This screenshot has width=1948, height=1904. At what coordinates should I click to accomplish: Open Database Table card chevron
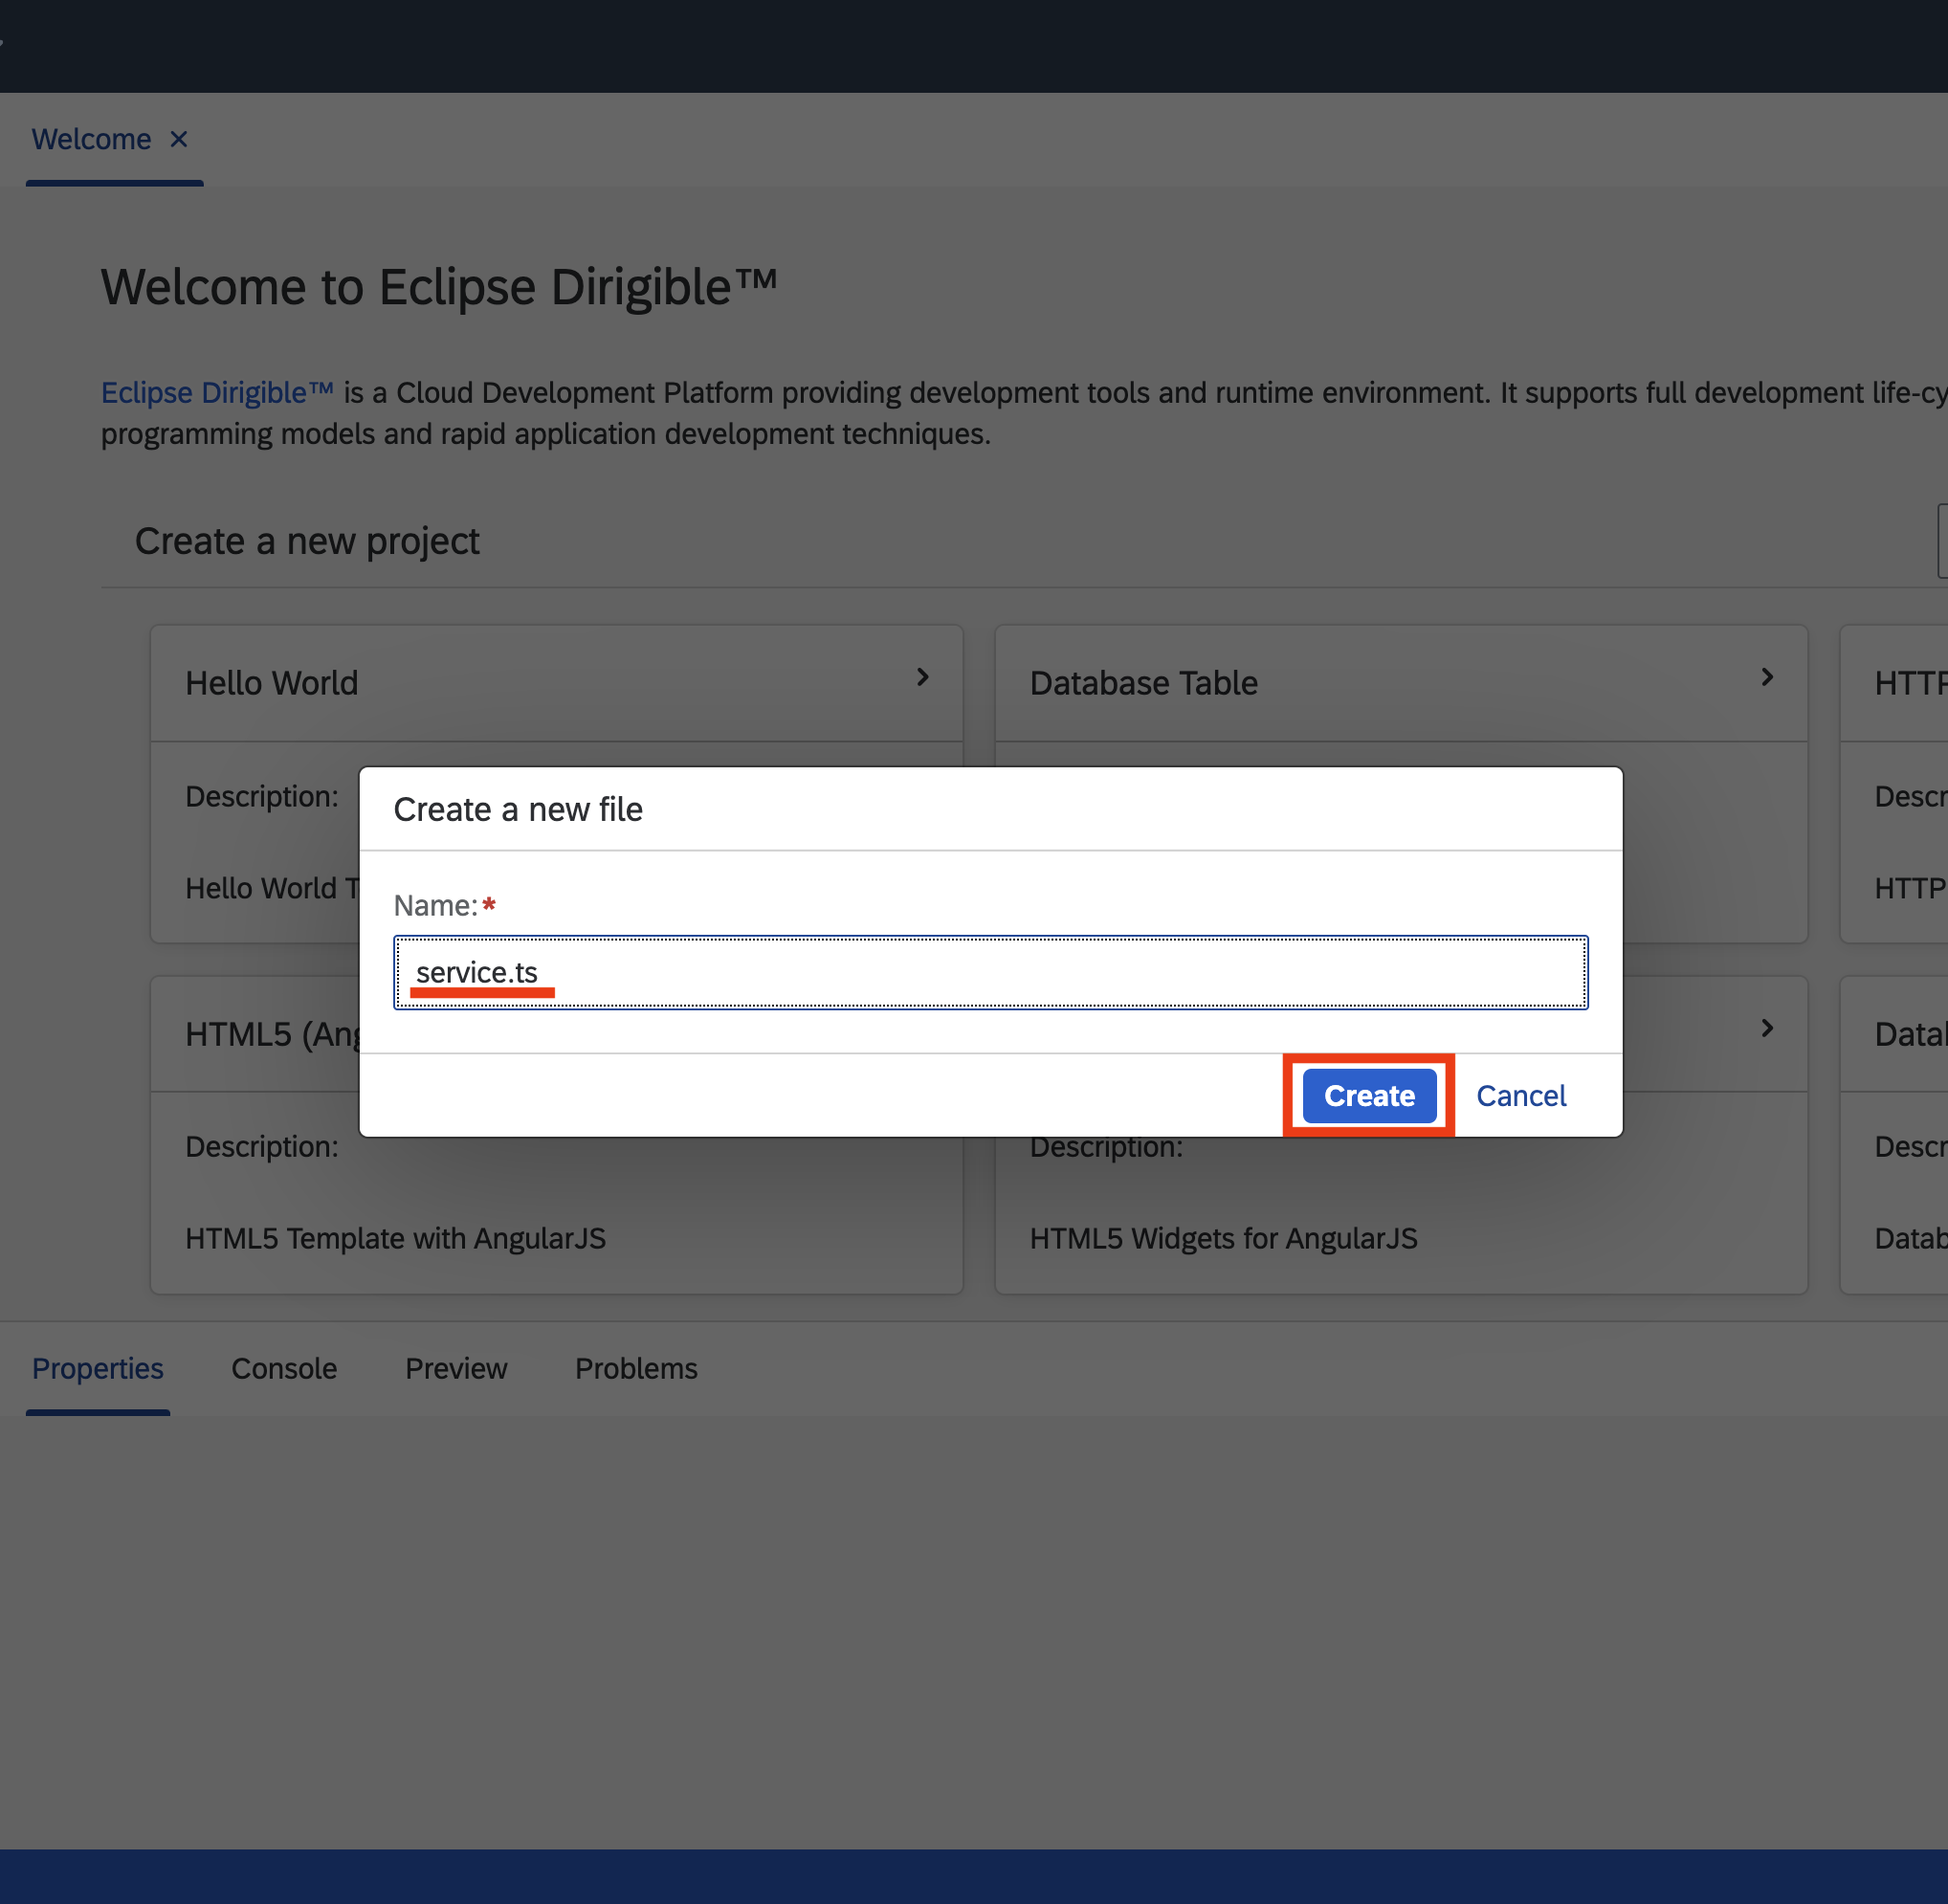click(1767, 677)
